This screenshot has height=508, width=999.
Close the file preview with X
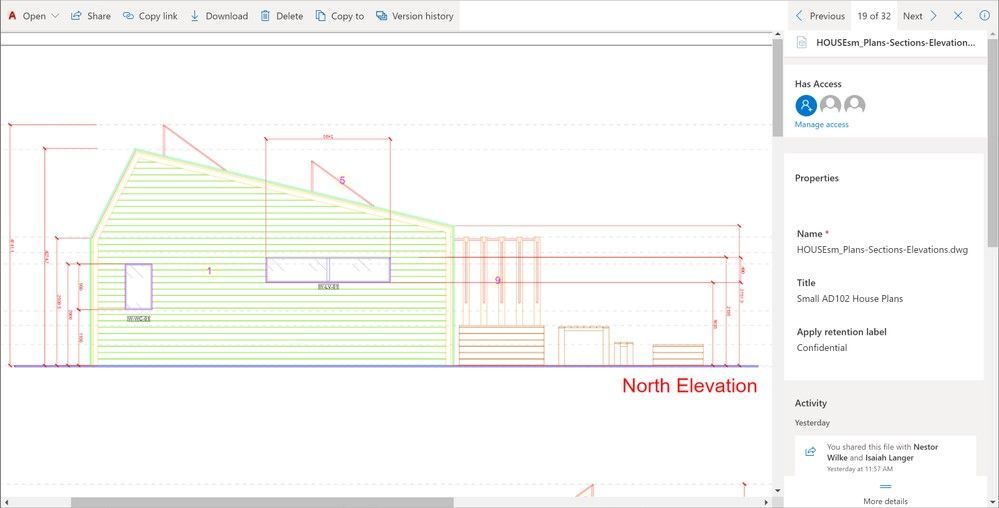click(x=958, y=16)
